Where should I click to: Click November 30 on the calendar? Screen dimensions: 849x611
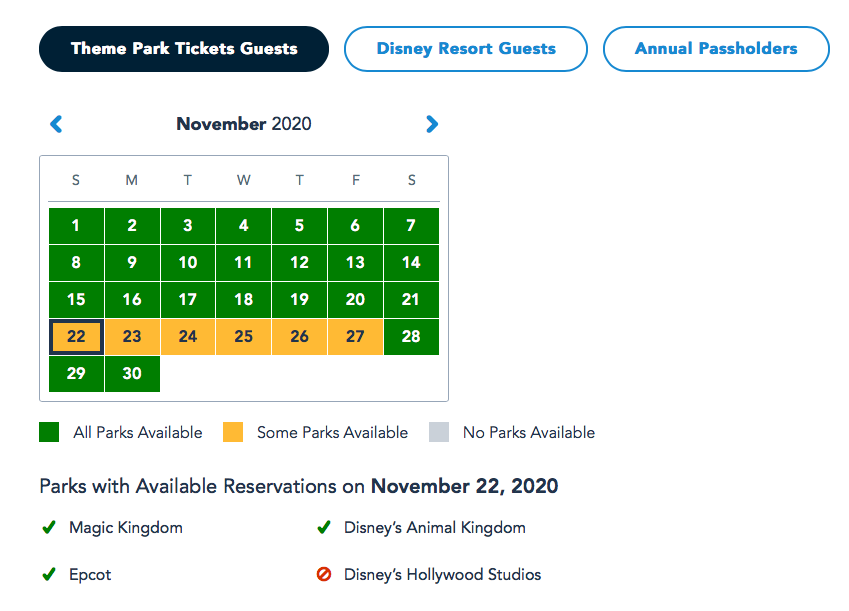click(x=132, y=374)
